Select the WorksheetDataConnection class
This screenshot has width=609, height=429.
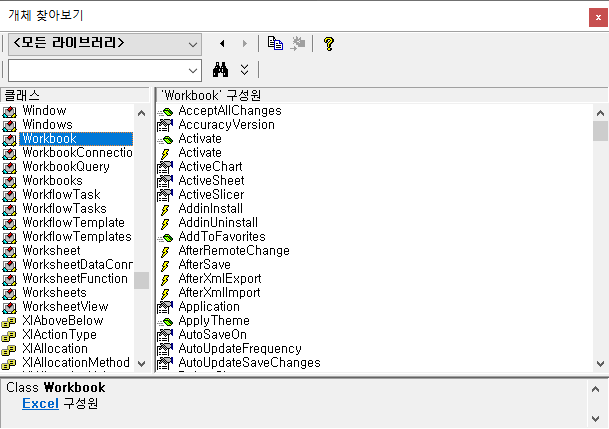(77, 264)
